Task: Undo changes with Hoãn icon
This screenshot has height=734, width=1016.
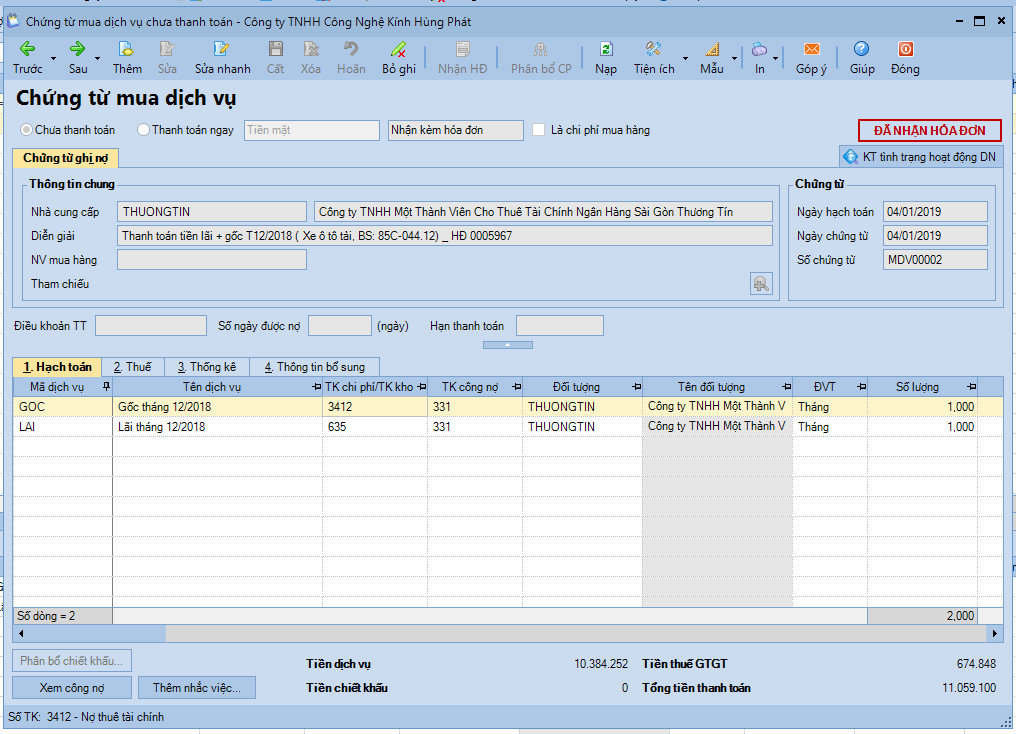Action: click(351, 49)
